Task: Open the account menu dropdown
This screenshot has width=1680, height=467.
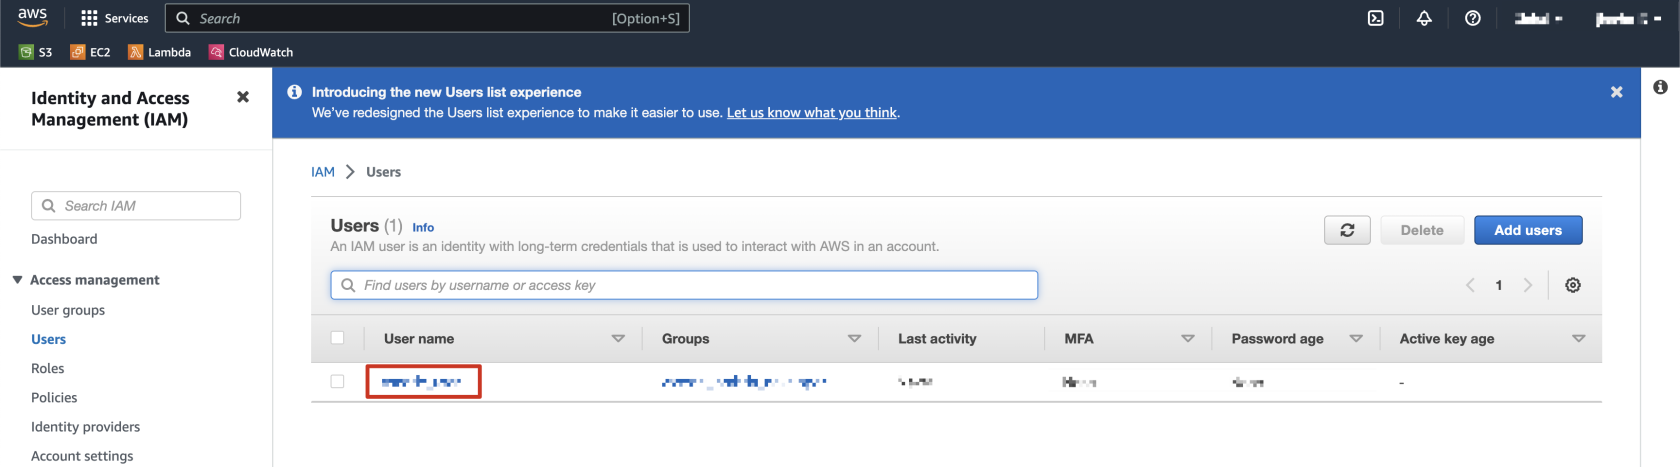Action: click(1628, 18)
